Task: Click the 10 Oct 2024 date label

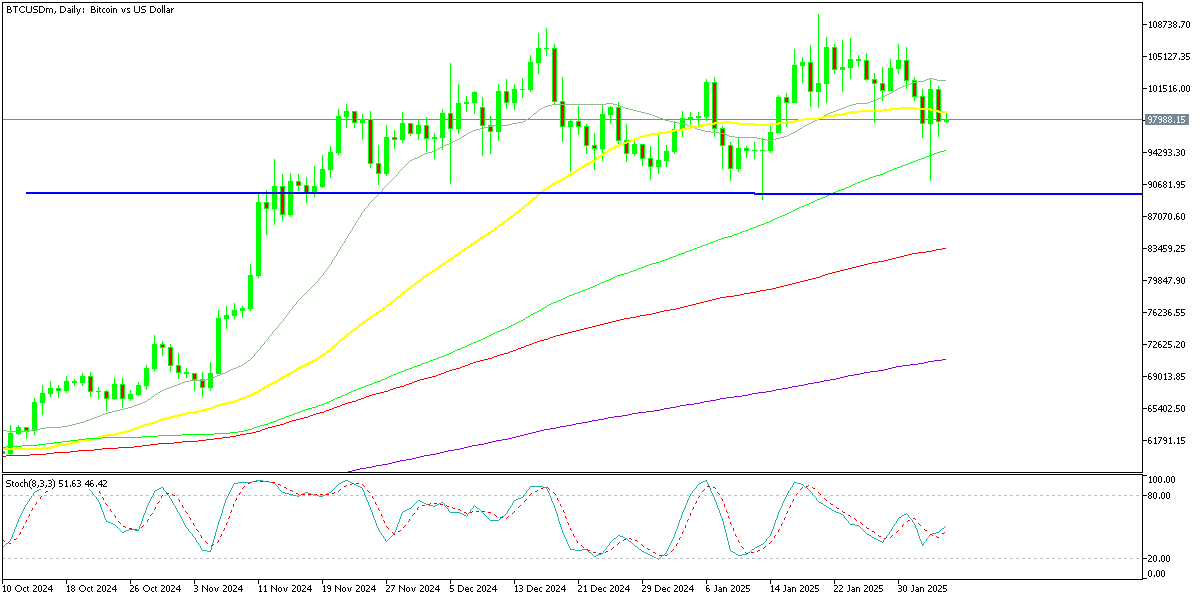Action: click(28, 589)
